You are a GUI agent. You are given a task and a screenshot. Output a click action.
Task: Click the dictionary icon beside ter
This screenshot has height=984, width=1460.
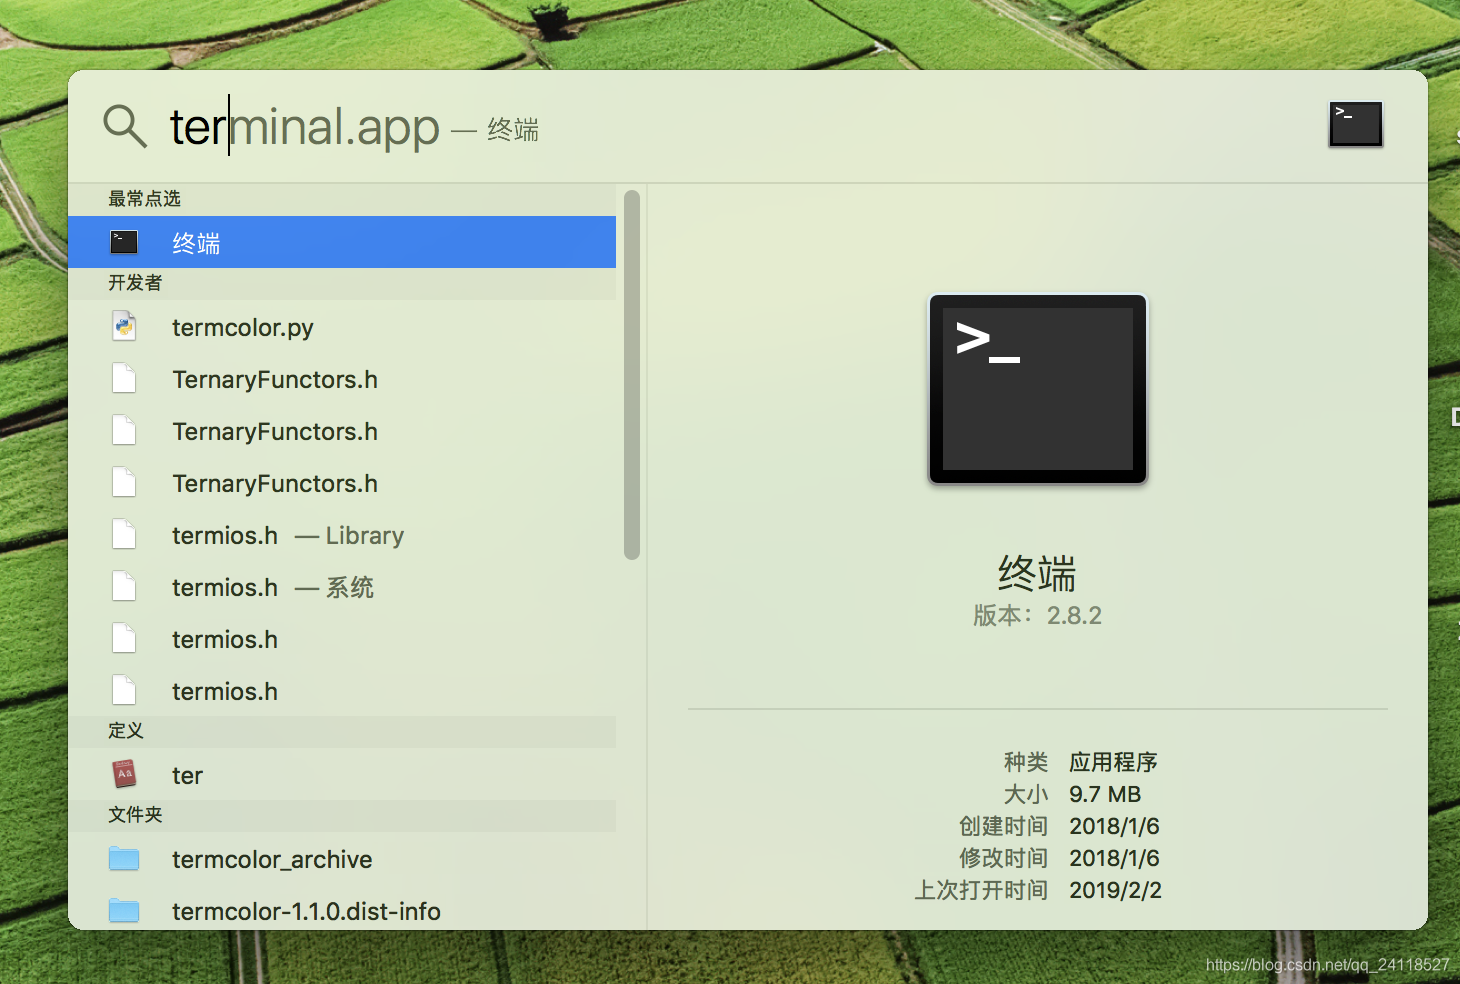[124, 774]
